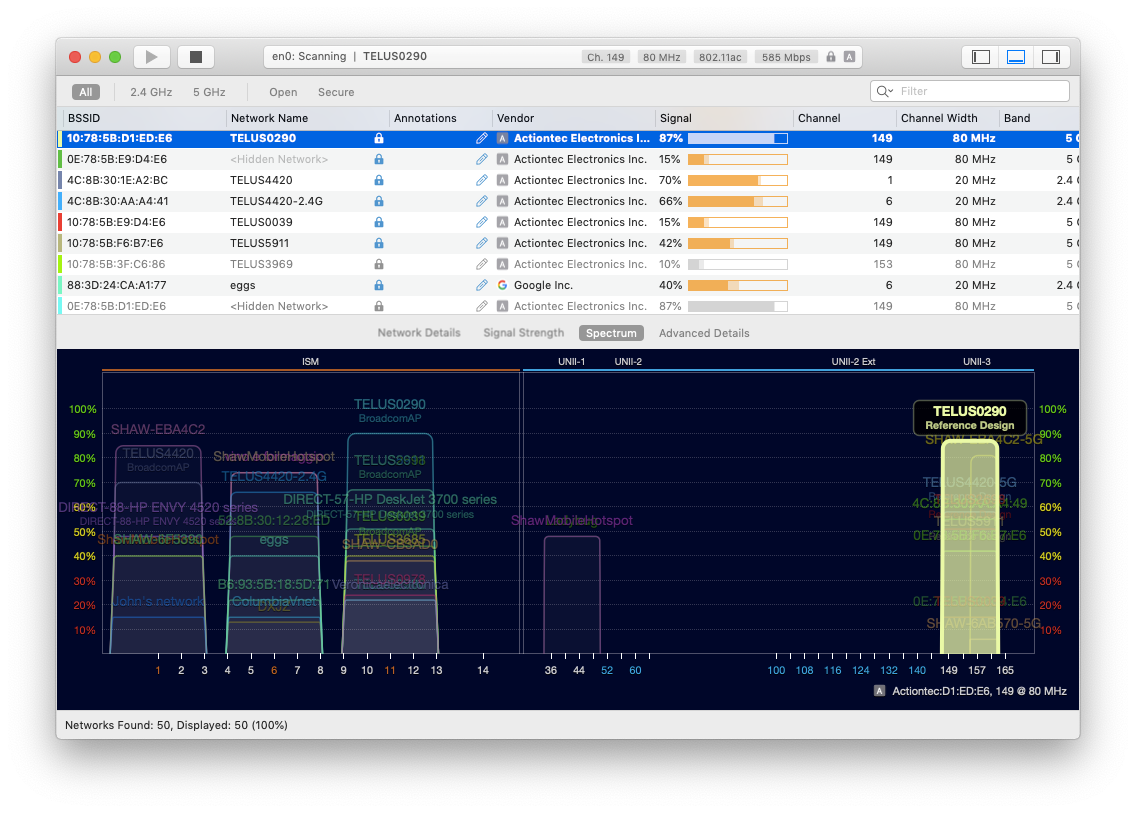Toggle the left sidebar panel icon
The width and height of the screenshot is (1136, 813).
(x=981, y=57)
